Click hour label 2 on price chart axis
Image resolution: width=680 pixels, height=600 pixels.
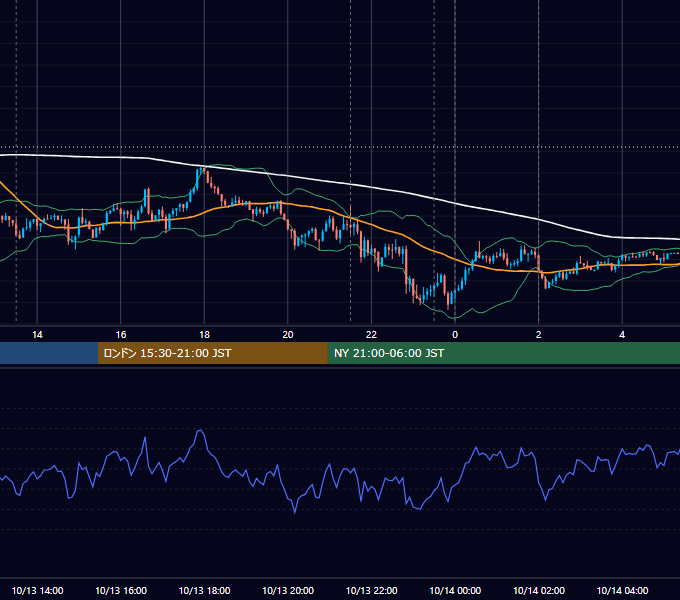539,334
